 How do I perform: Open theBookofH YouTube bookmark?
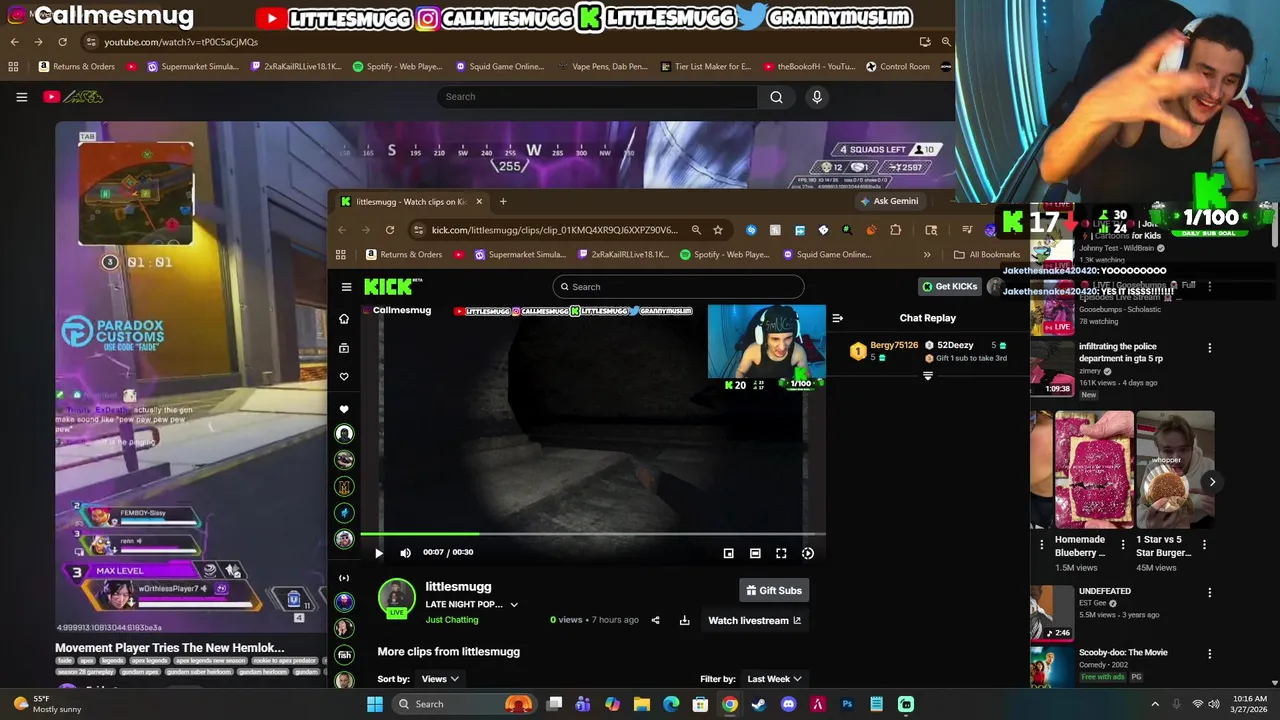809,67
